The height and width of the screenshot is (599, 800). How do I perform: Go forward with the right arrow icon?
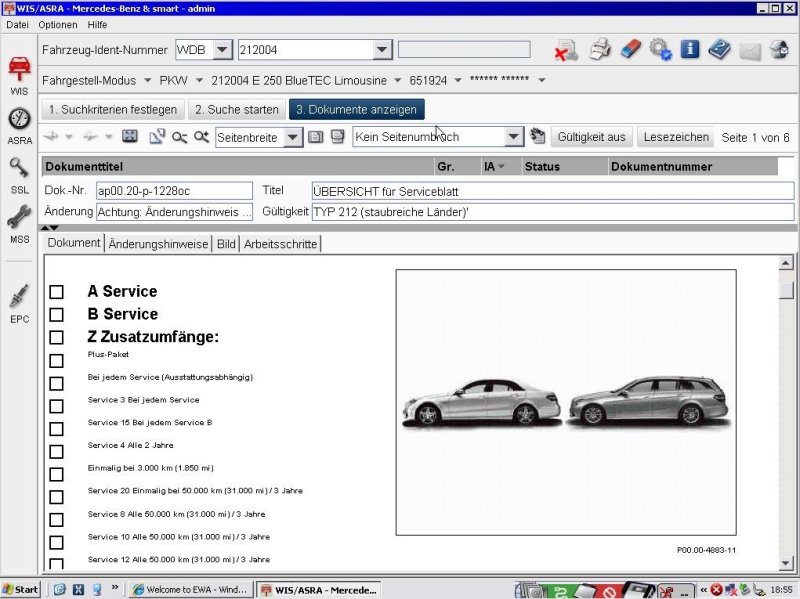point(90,137)
